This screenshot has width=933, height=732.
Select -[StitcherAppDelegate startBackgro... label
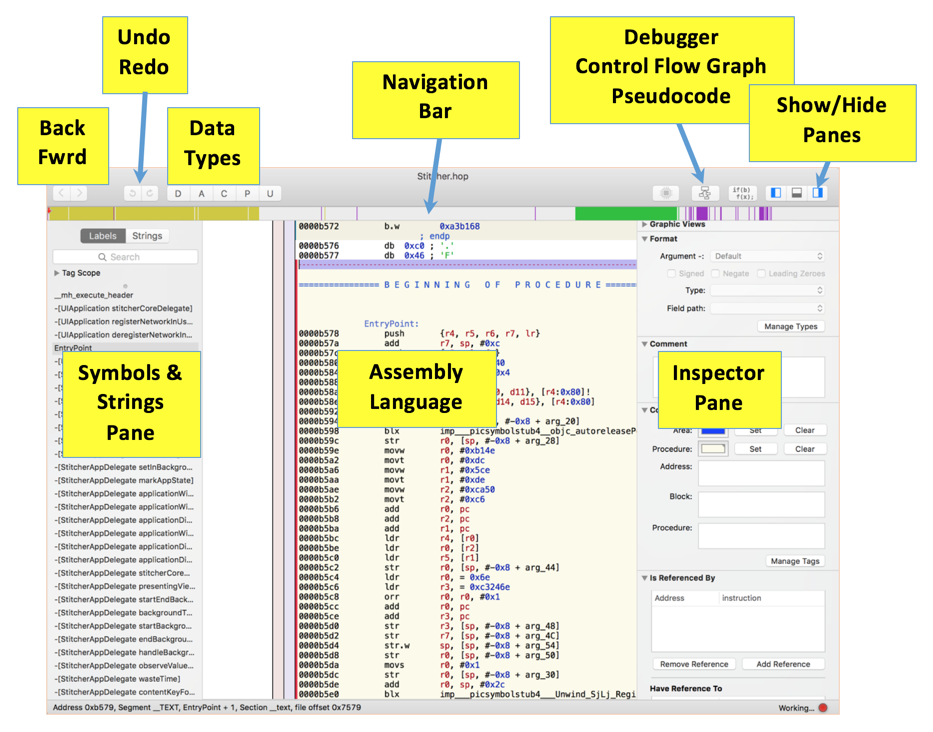(123, 626)
